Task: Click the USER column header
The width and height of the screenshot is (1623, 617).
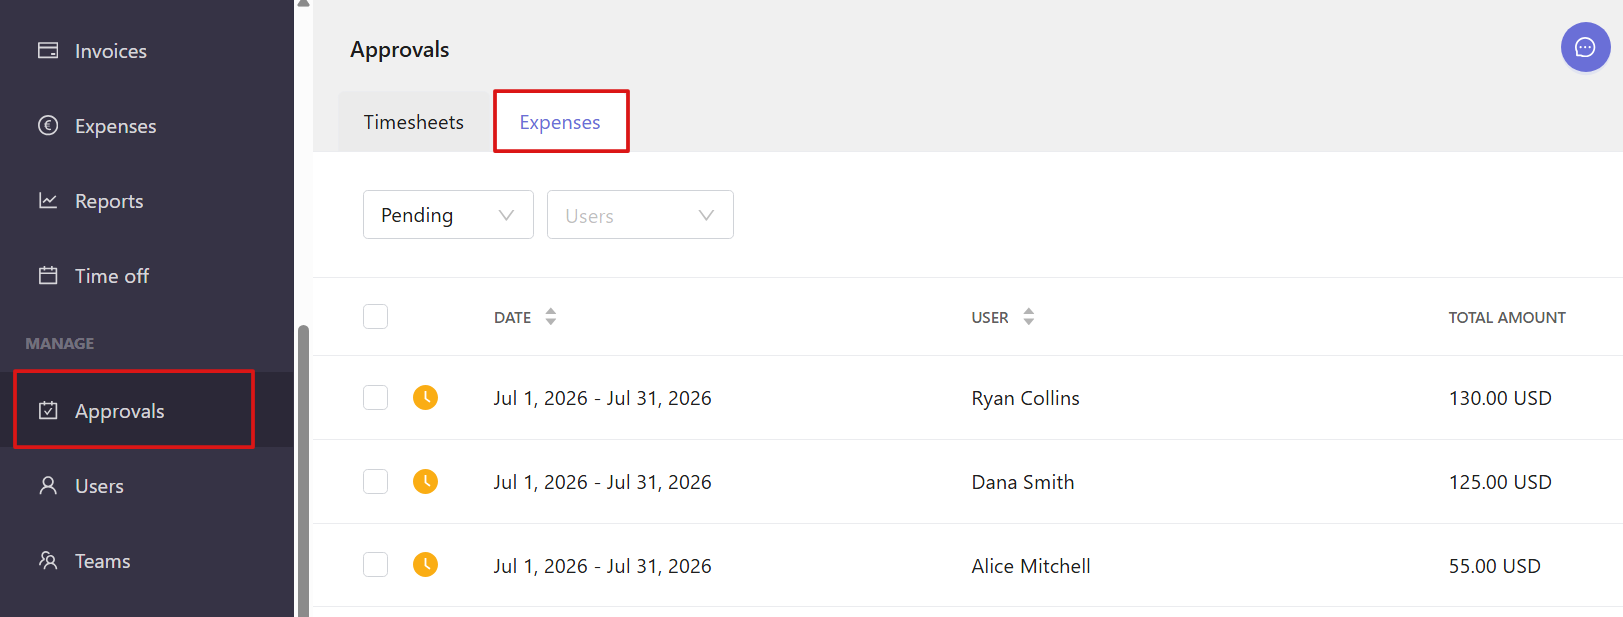Action: point(990,318)
